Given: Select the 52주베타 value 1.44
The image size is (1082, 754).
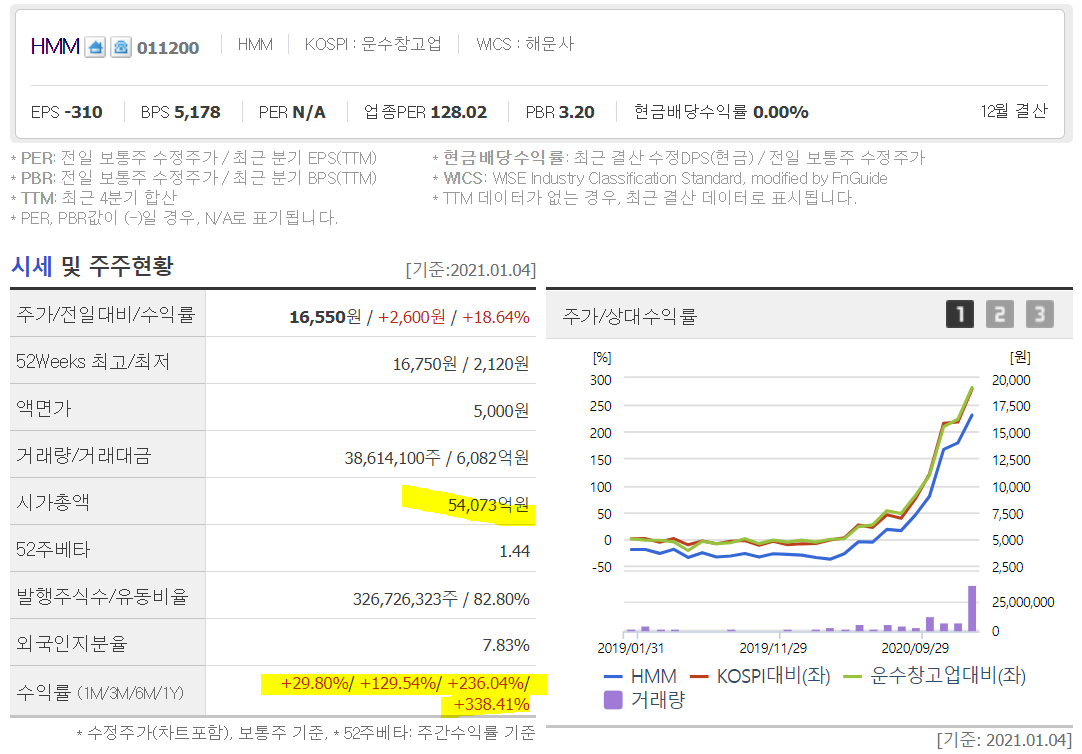Looking at the screenshot, I should point(514,551).
